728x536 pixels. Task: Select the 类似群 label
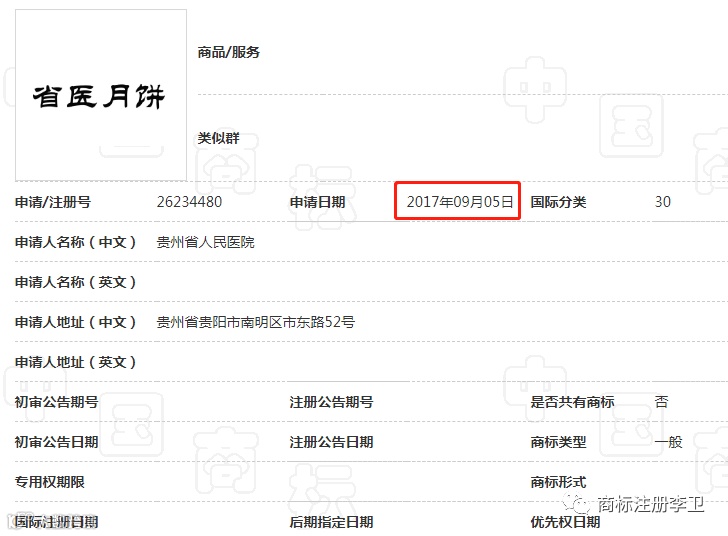218,138
